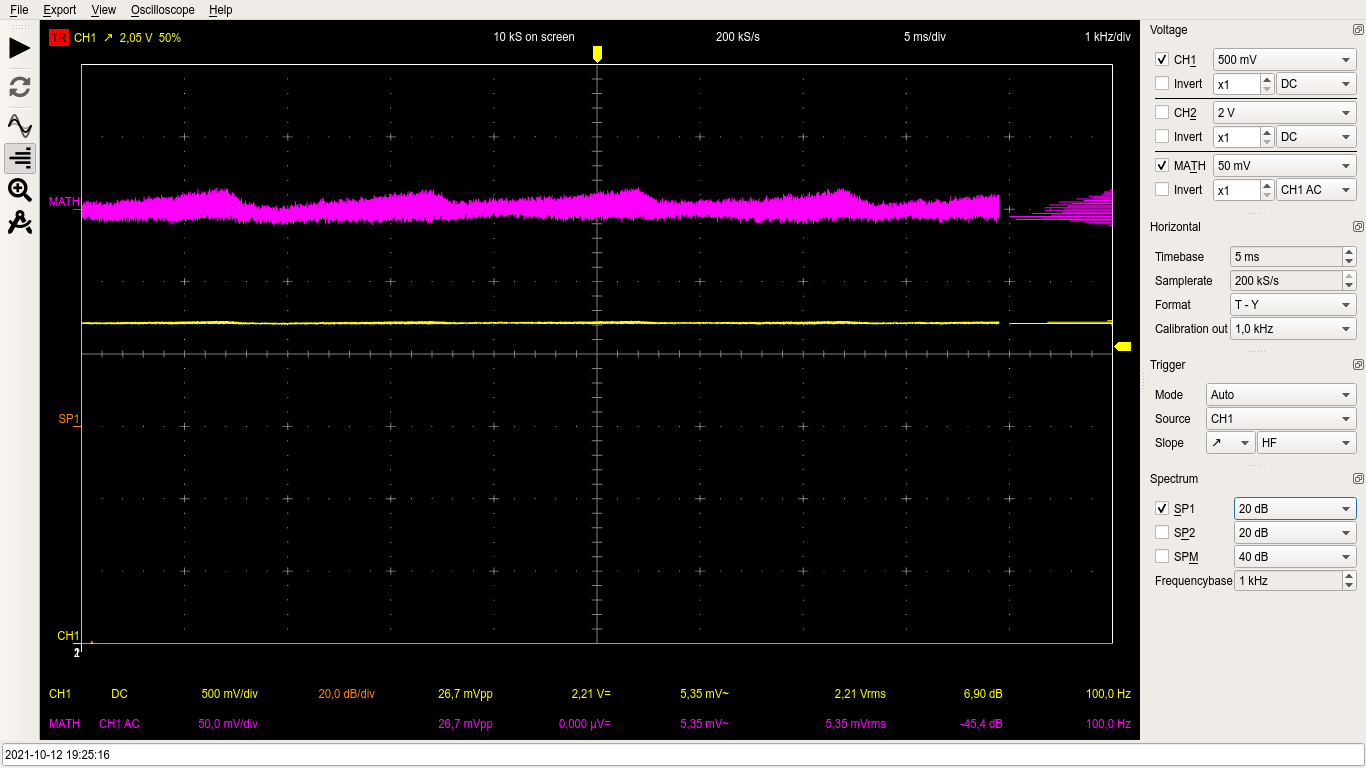Image resolution: width=1366 pixels, height=768 pixels.
Task: Click the -45,4 dB readout
Action: (982, 724)
